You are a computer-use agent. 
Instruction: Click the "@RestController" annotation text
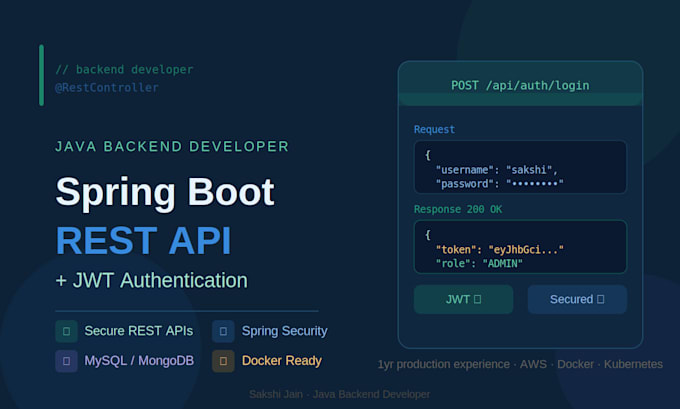(x=107, y=88)
